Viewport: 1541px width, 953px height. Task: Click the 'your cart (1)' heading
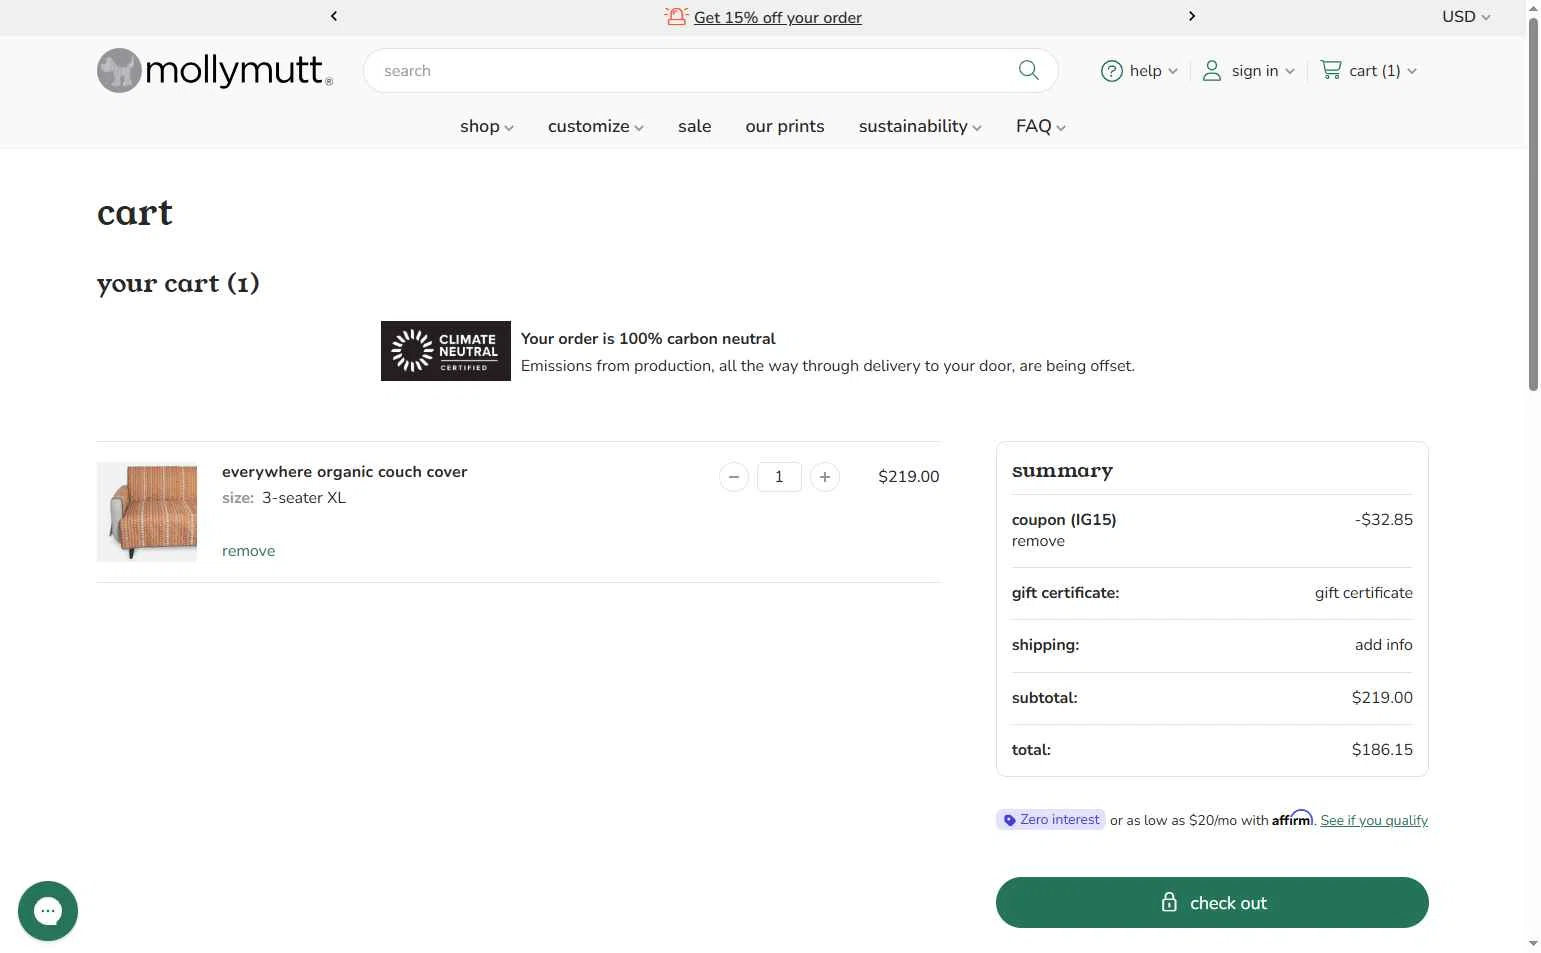pyautogui.click(x=178, y=284)
